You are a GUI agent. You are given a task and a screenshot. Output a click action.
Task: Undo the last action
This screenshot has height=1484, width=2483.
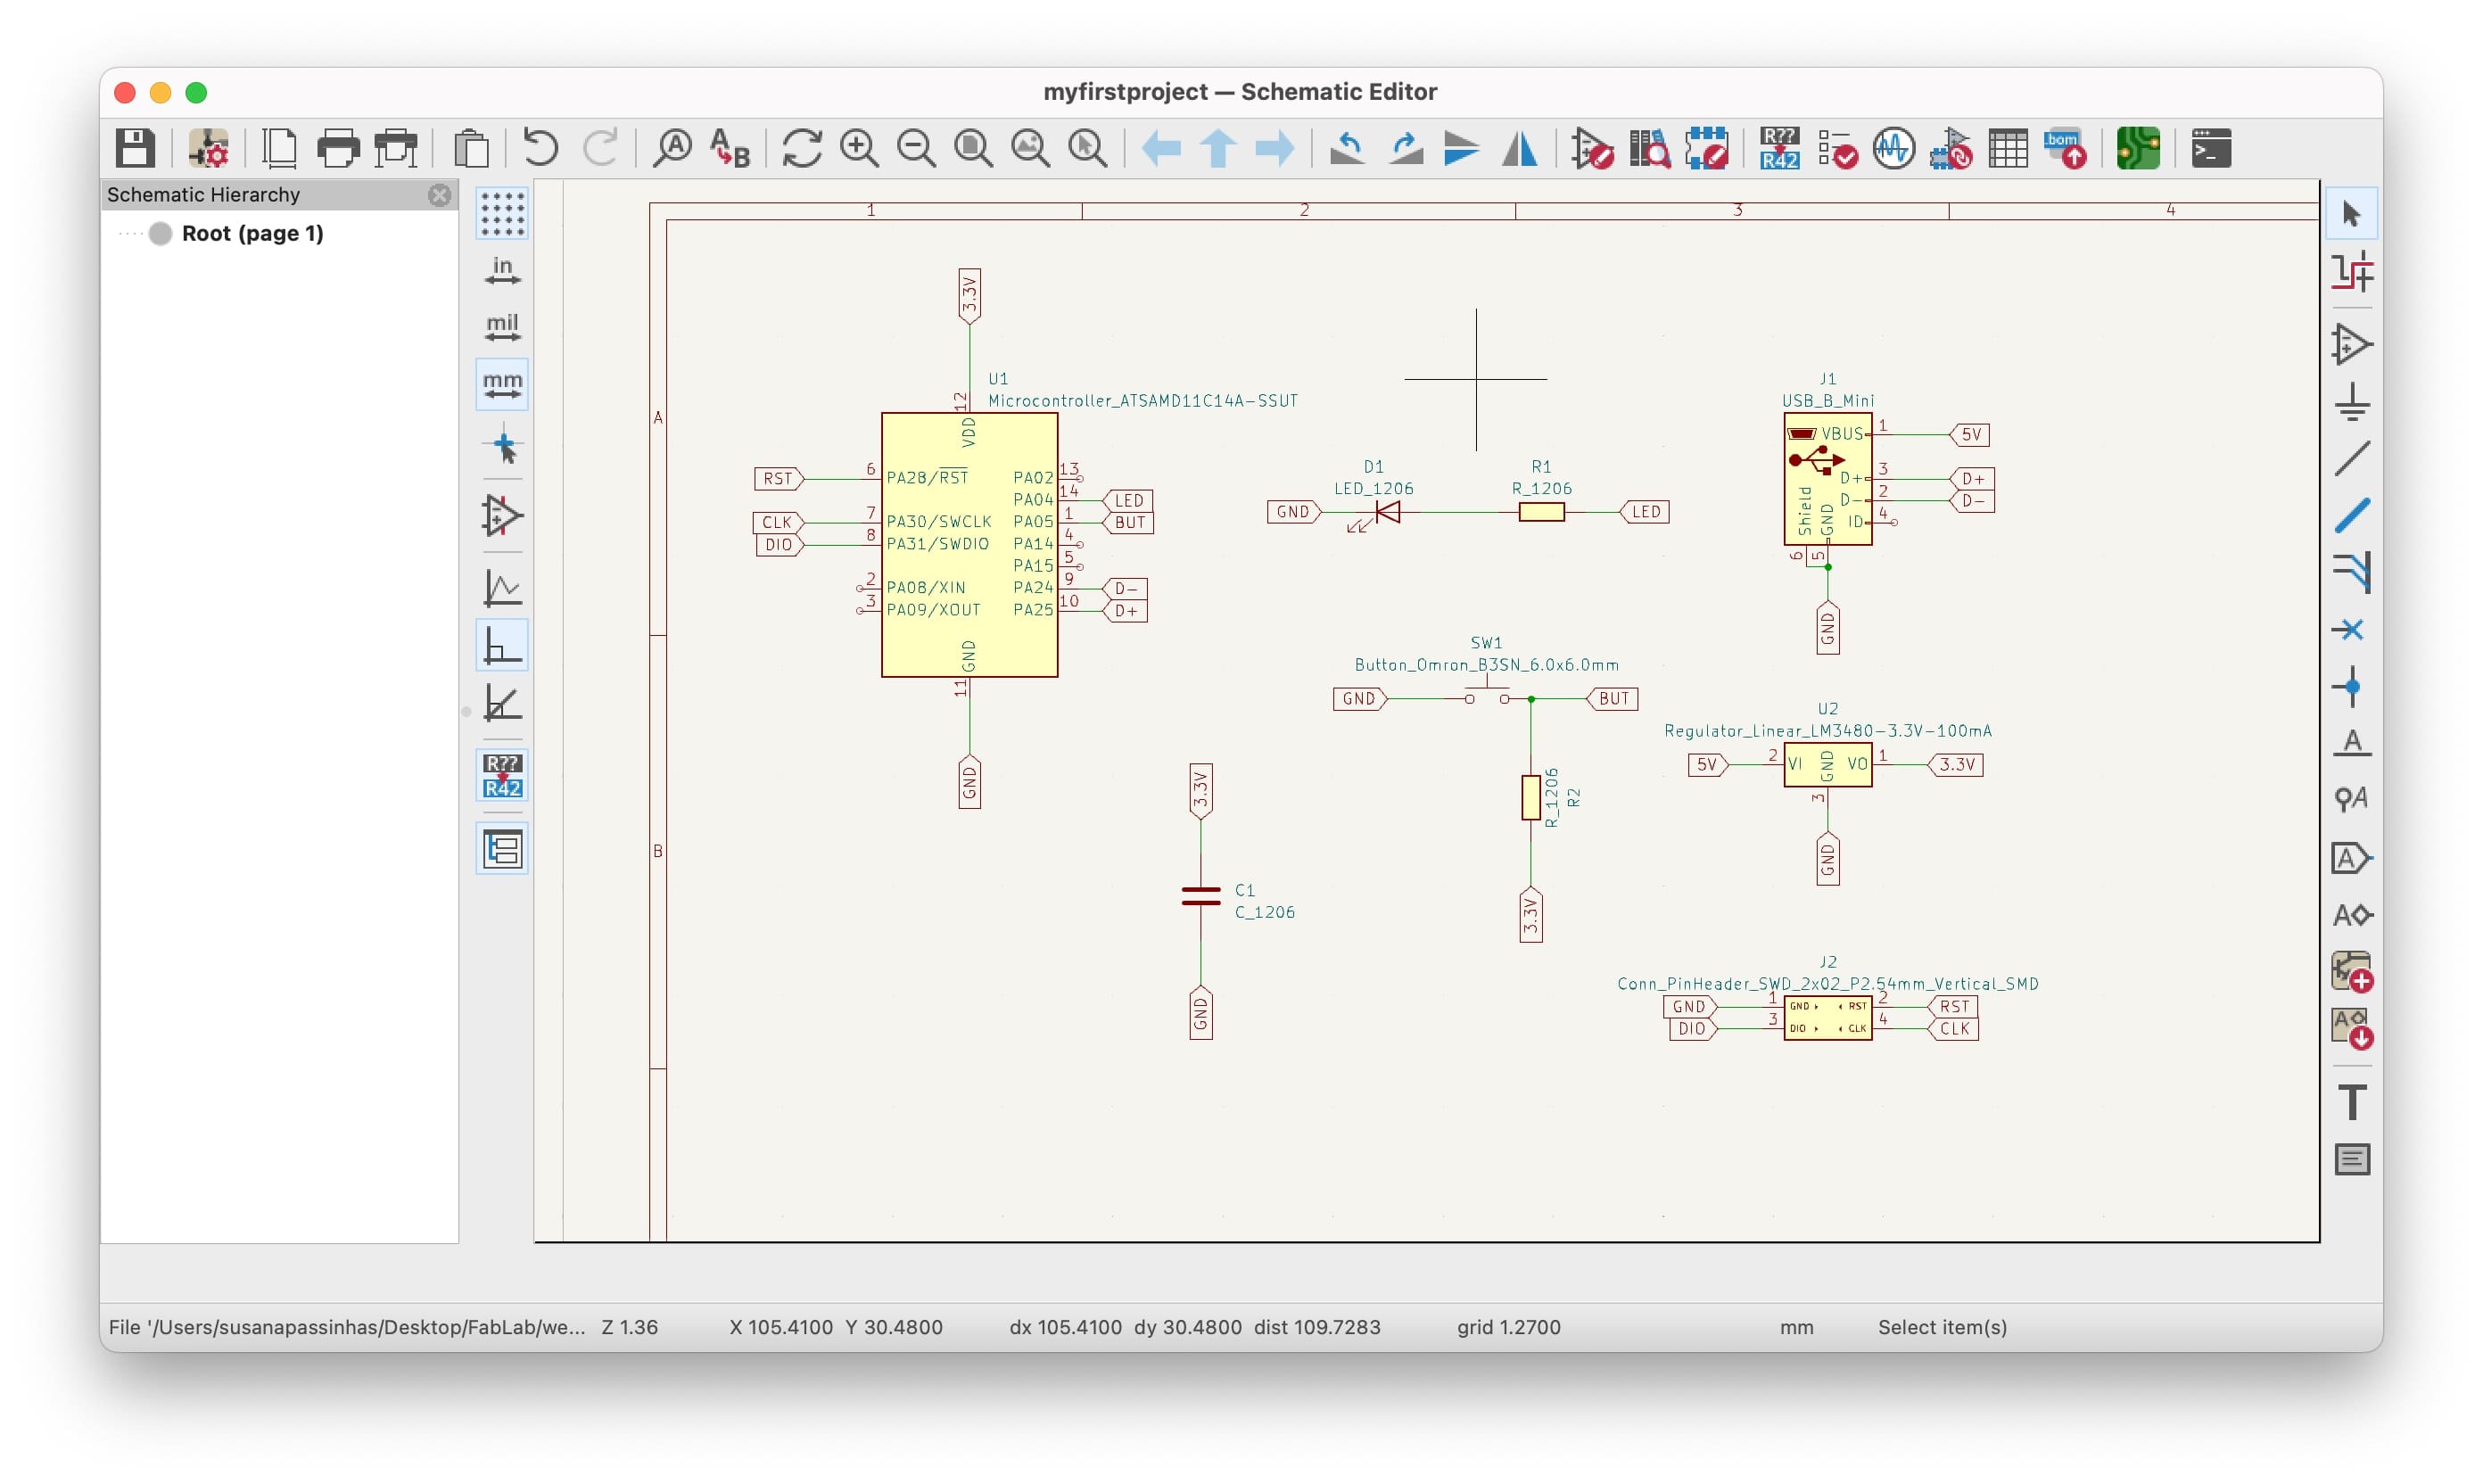coord(541,148)
